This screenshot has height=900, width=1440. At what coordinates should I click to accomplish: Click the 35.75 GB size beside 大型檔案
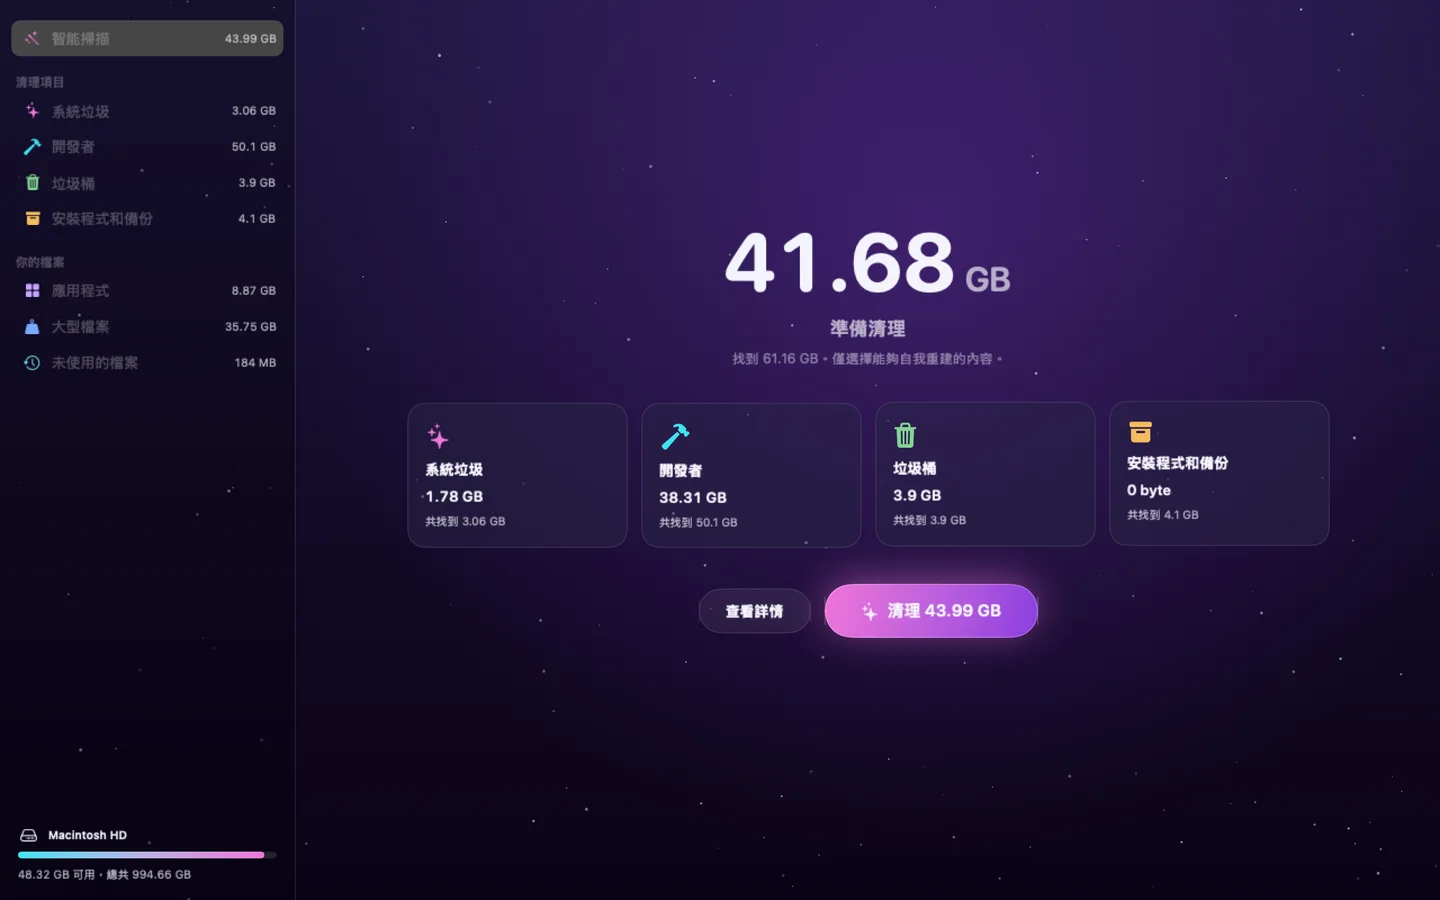(250, 327)
